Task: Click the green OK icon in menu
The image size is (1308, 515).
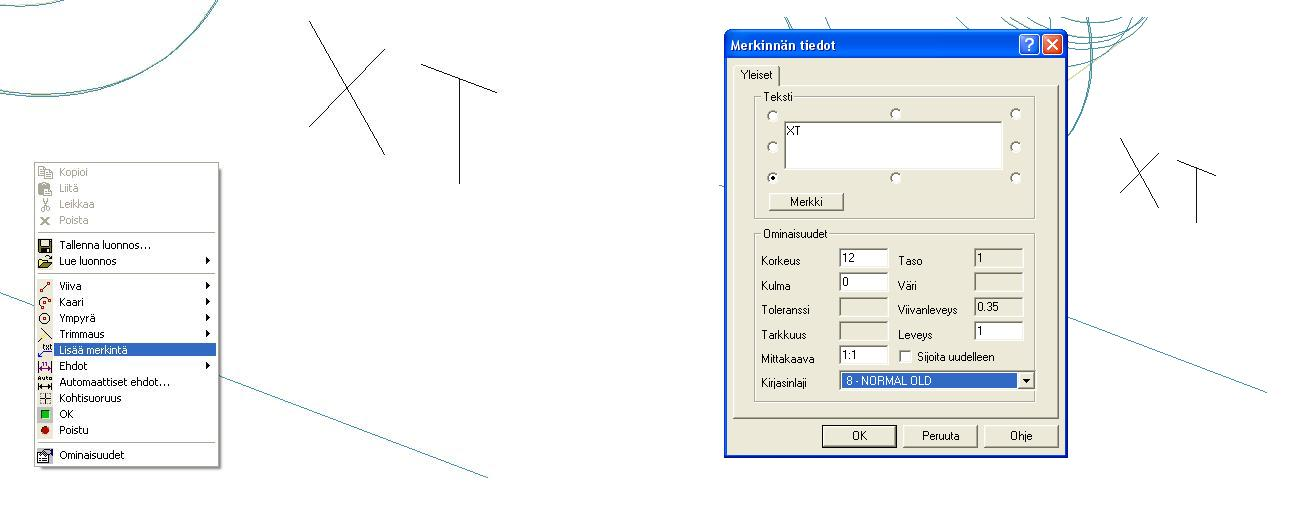Action: tap(44, 414)
